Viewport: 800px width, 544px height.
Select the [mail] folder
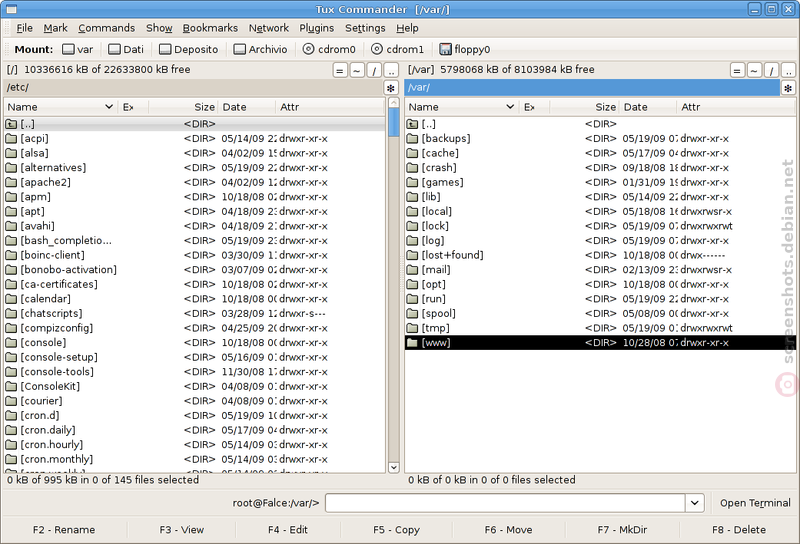coord(600,270)
